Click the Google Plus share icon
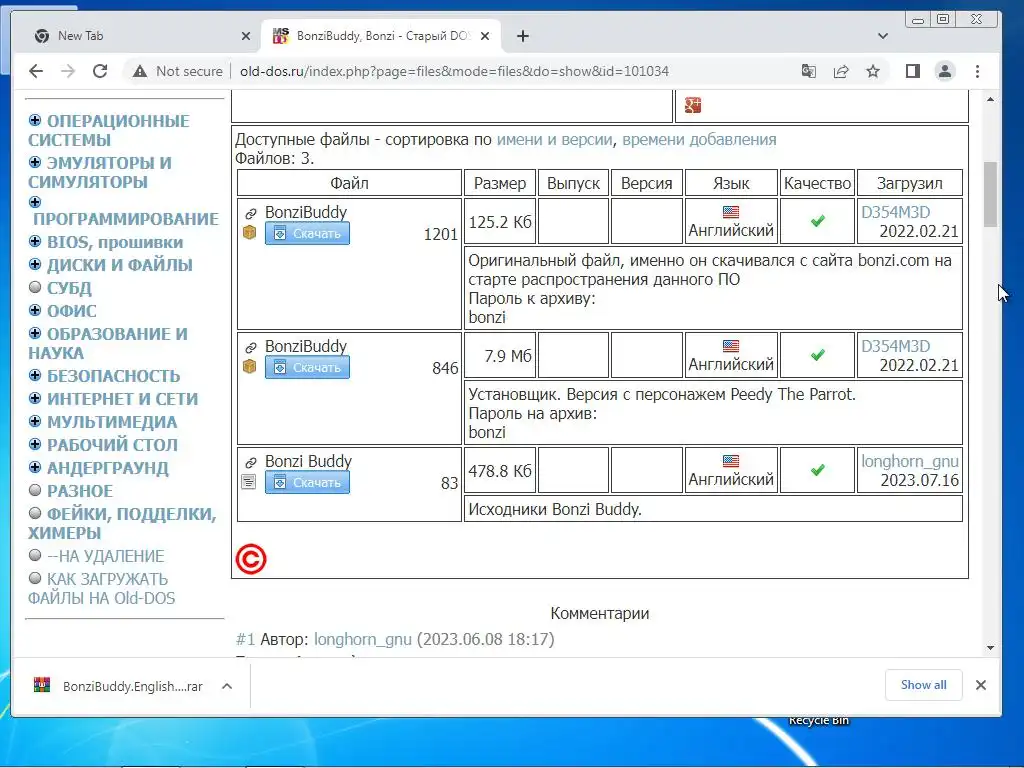The height and width of the screenshot is (768, 1024). point(693,104)
